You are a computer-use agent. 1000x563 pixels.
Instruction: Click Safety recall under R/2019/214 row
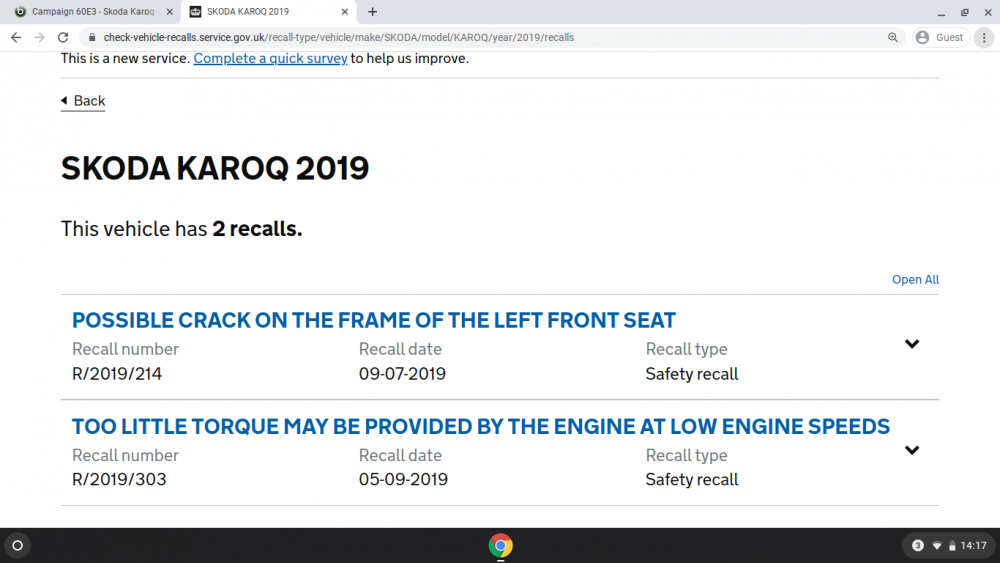tap(692, 374)
